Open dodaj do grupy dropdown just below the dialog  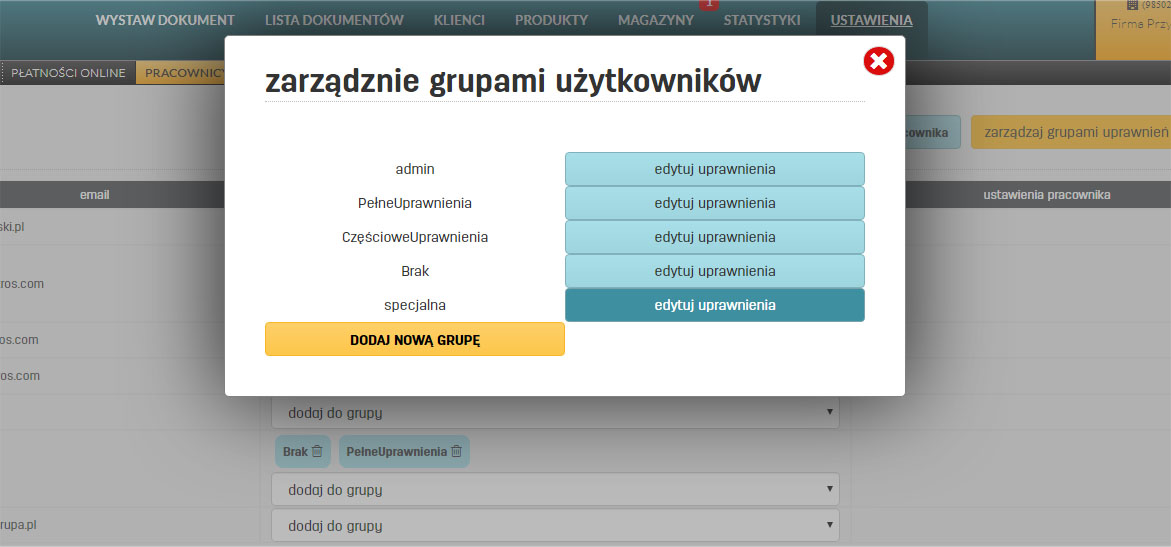point(556,412)
